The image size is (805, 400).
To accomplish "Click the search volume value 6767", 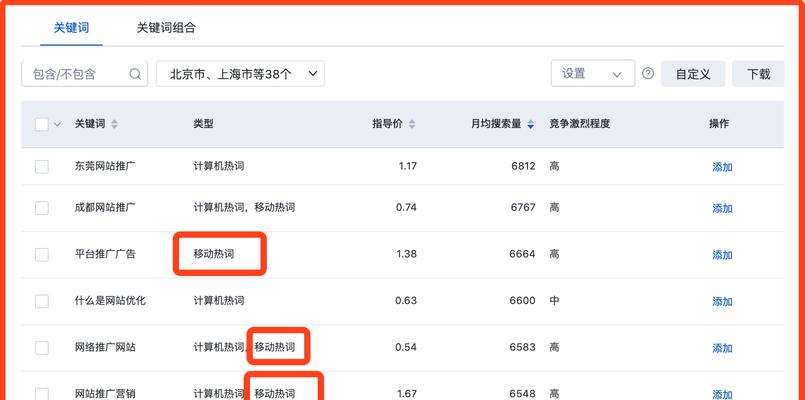I will [x=523, y=208].
